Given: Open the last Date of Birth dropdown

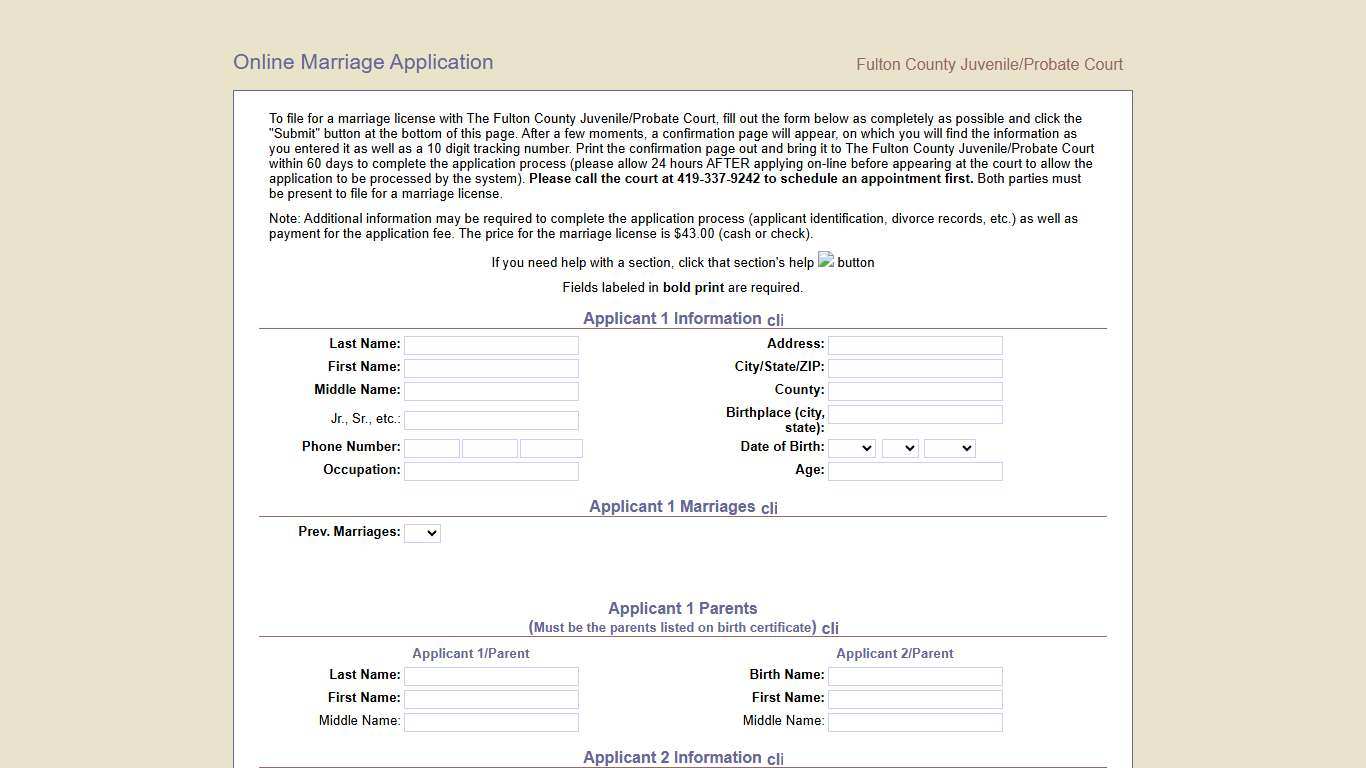Looking at the screenshot, I should [x=948, y=447].
